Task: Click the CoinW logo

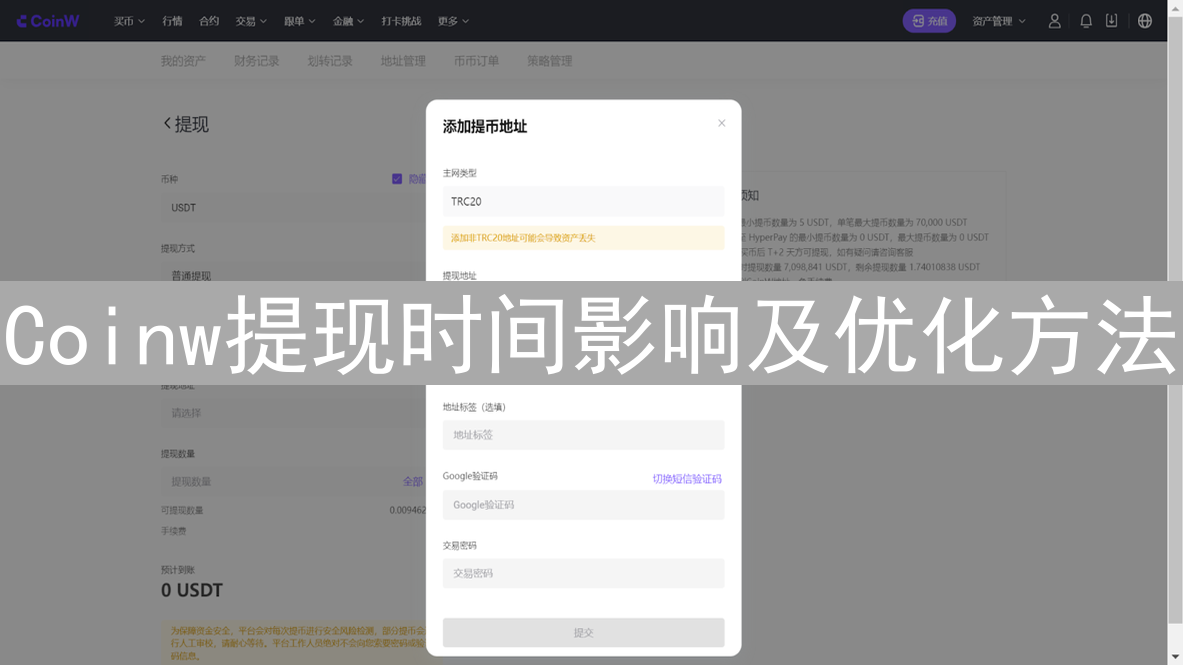Action: [x=48, y=21]
